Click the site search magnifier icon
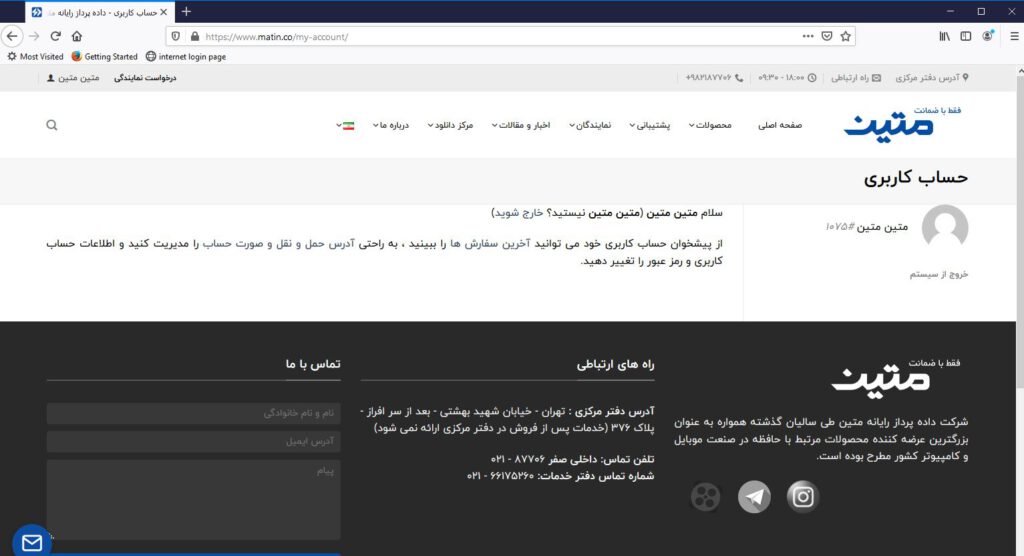This screenshot has width=1024, height=556. 52,125
